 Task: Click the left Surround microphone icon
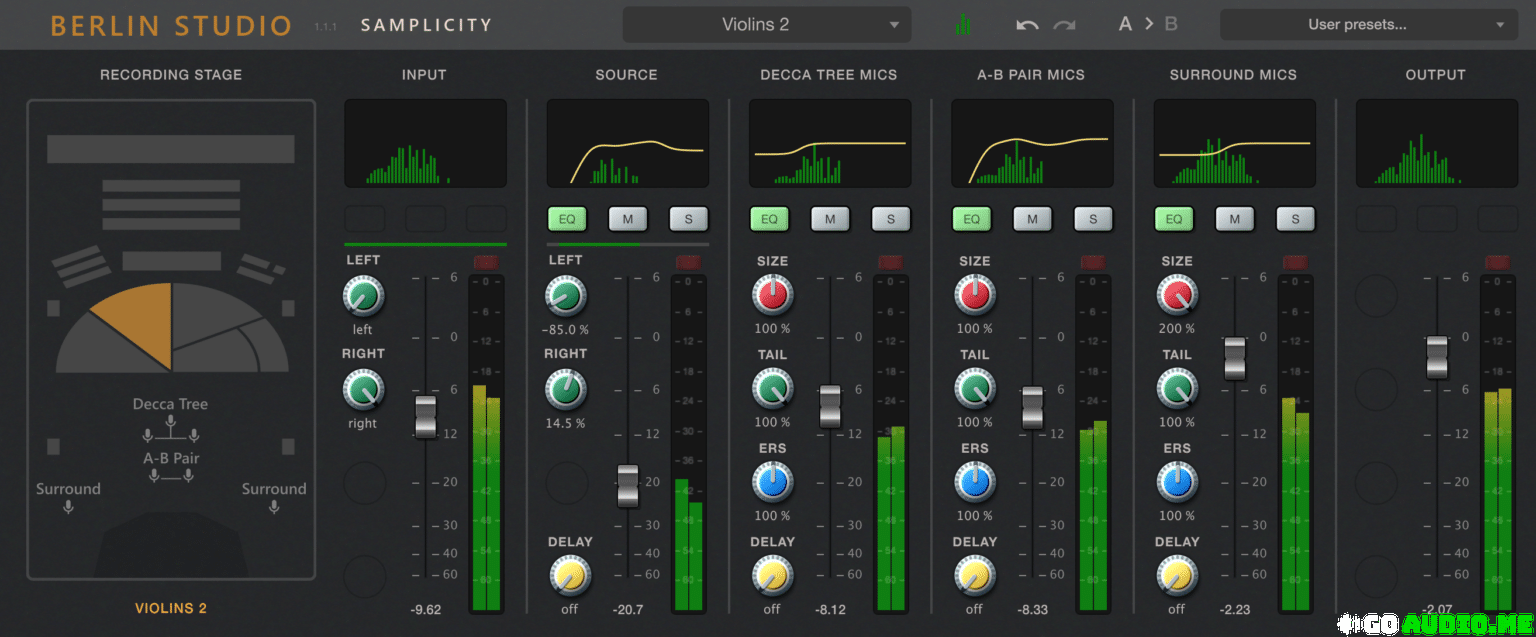pos(68,507)
